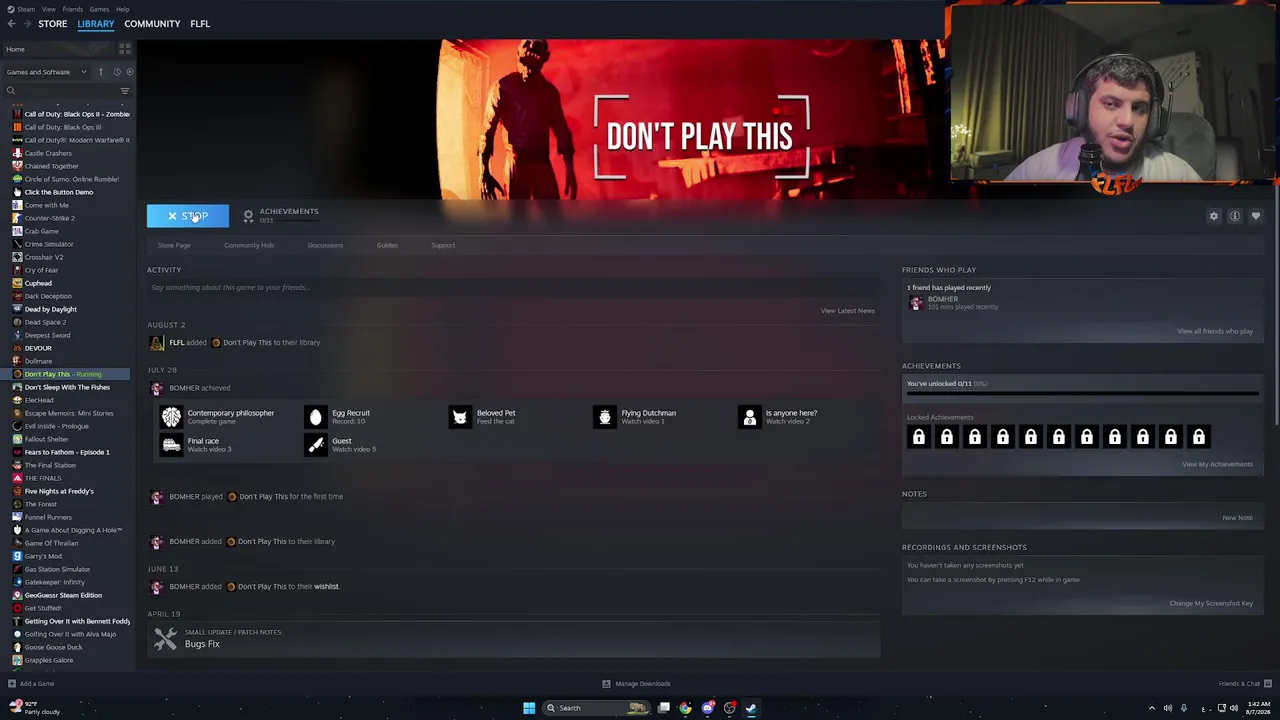Screen dimensions: 1280x720
Task: Click View Latest News
Action: pyautogui.click(x=848, y=311)
